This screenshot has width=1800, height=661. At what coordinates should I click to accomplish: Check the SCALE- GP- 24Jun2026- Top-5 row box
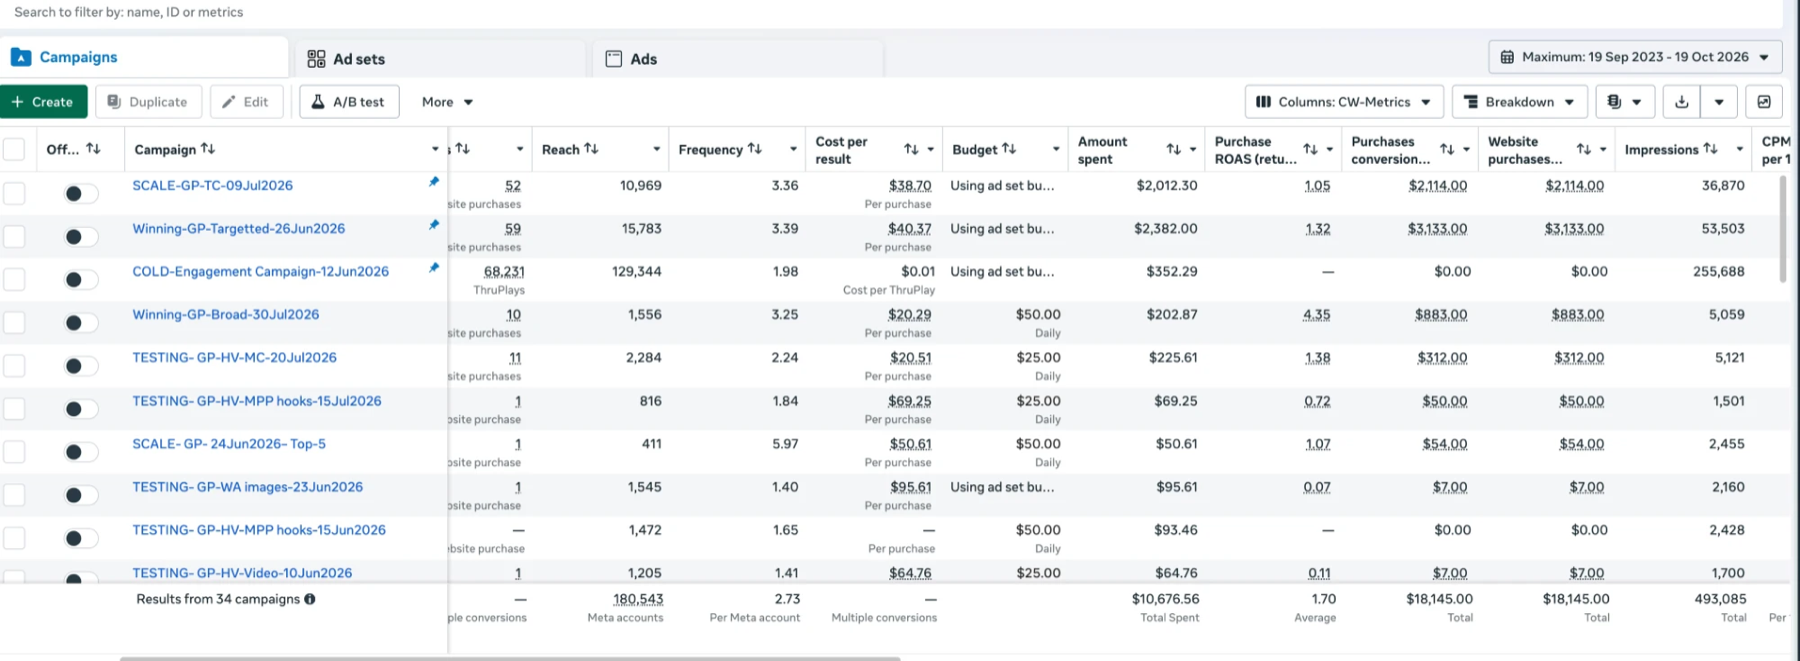point(14,452)
